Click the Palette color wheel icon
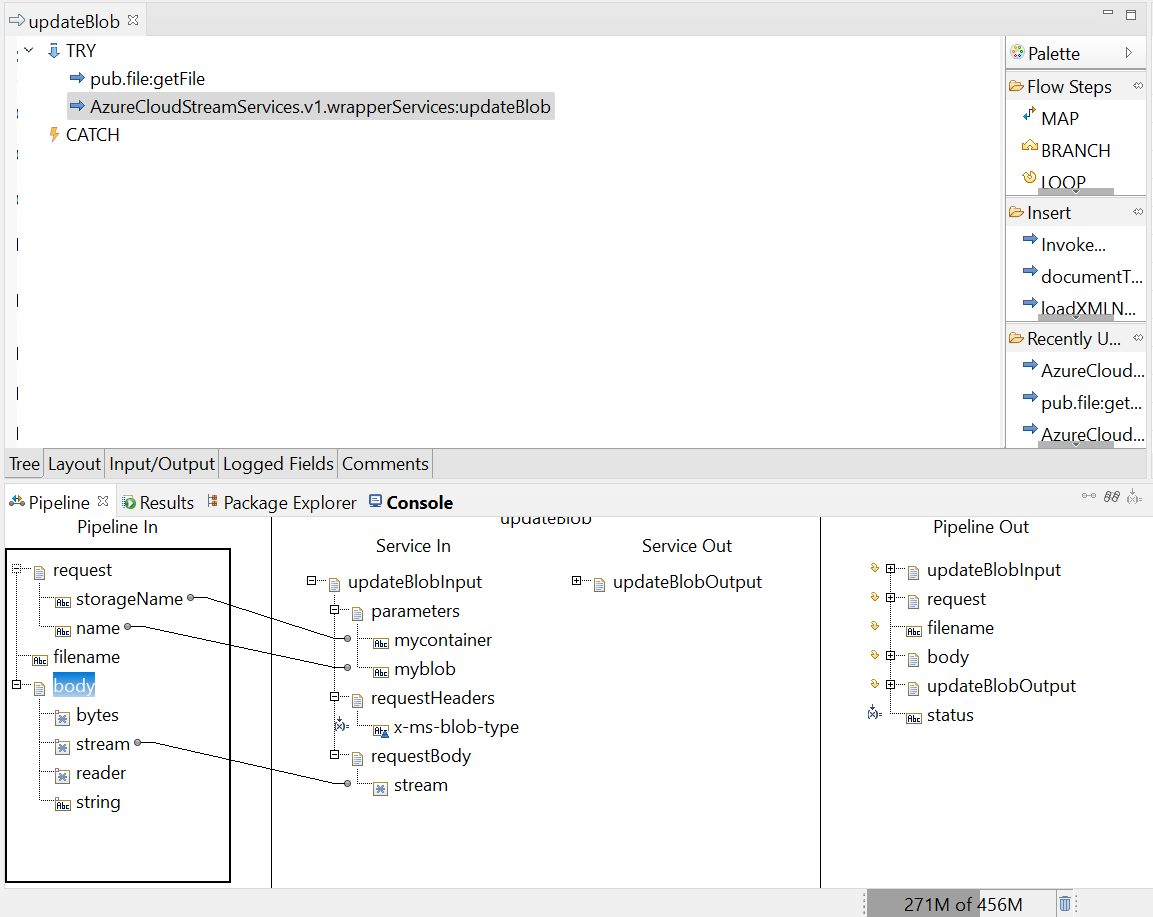 click(x=1017, y=51)
